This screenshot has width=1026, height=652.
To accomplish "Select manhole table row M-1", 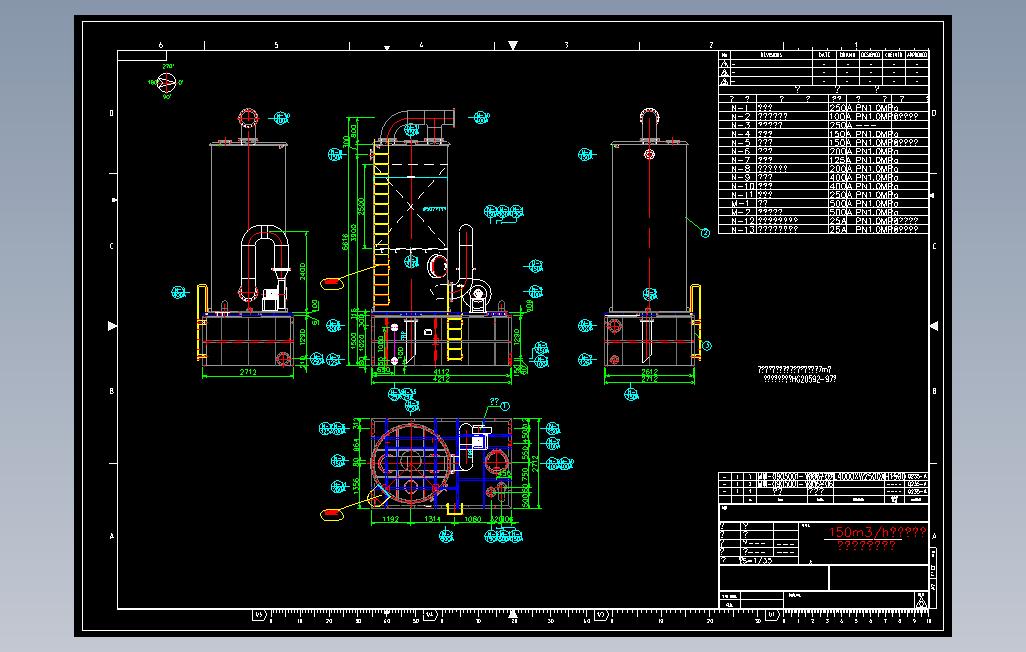I will (x=823, y=203).
